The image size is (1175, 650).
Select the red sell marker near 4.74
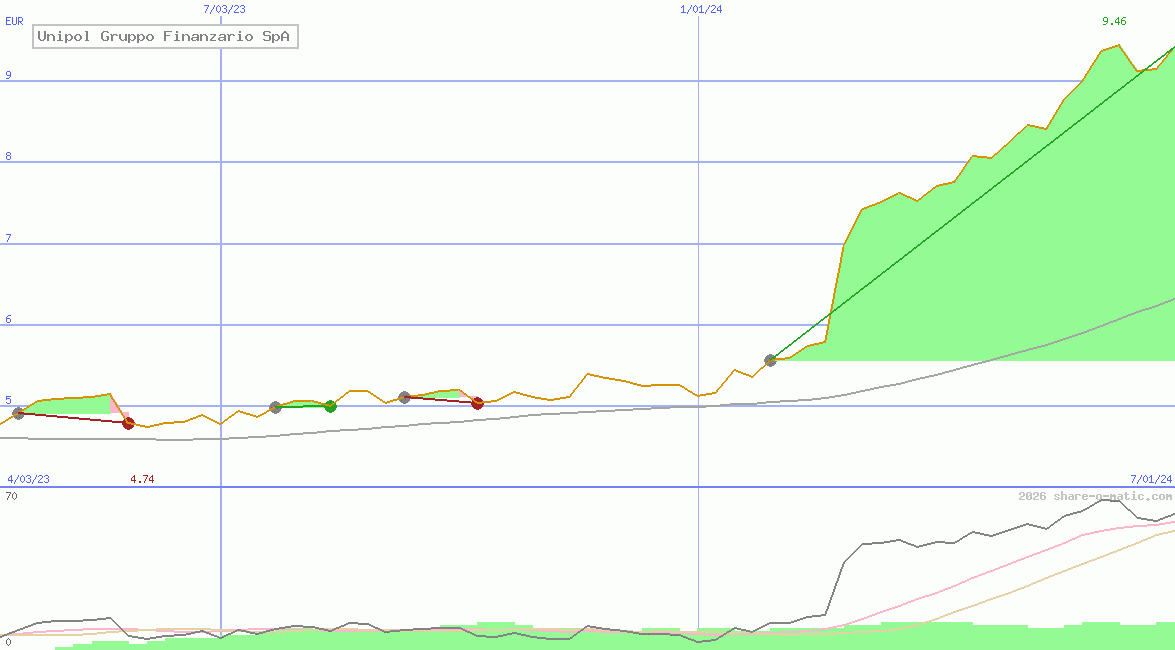(128, 424)
